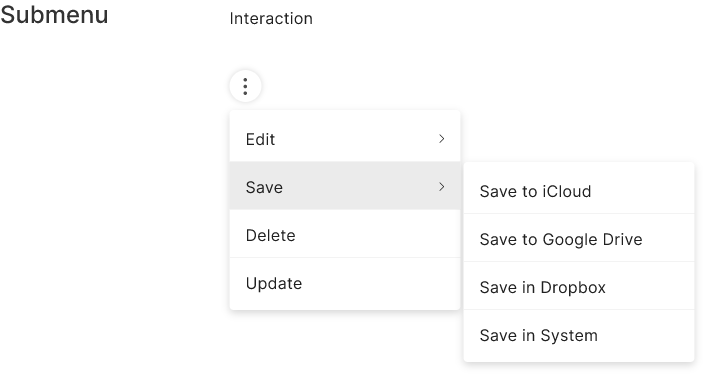Trigger the Delete action in dropdown
Image resolution: width=707 pixels, height=377 pixels.
click(x=345, y=234)
